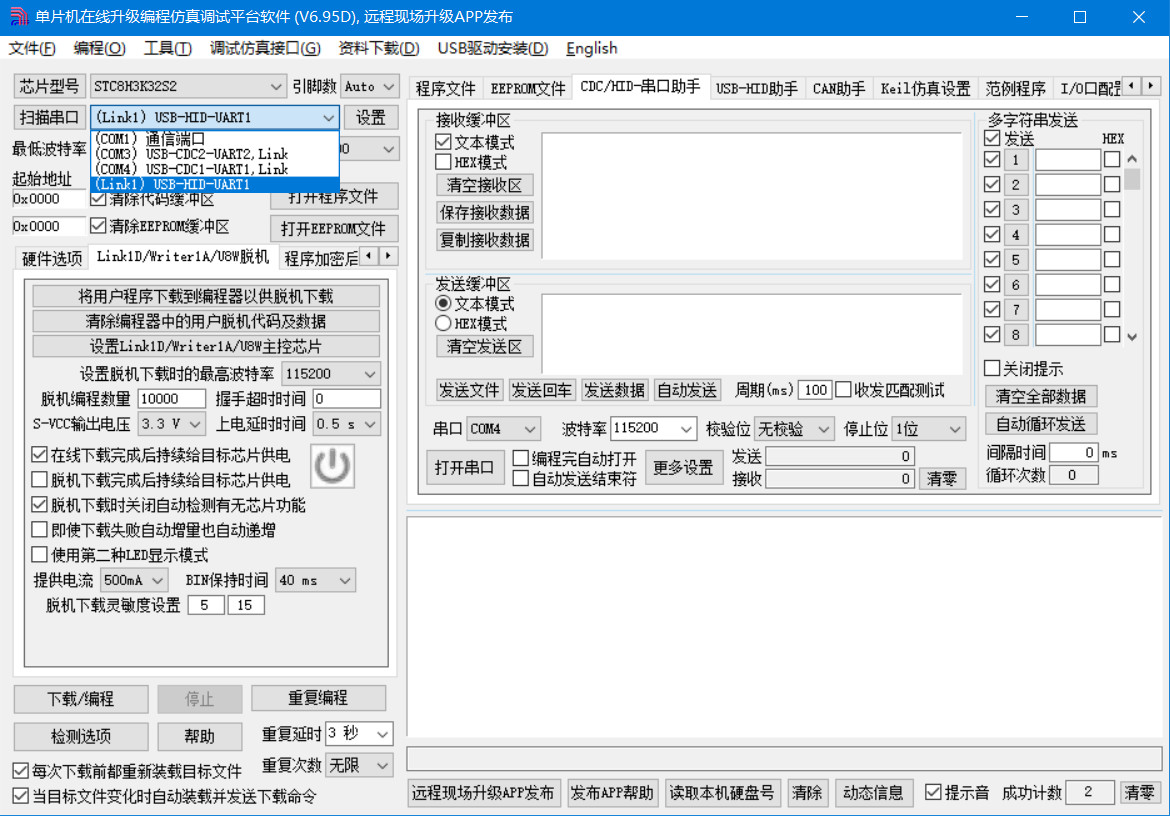Toggle 每次下载前都重新装载目标文件 checkbox
Screen dimensions: 1170x816
pyautogui.click(x=21, y=771)
